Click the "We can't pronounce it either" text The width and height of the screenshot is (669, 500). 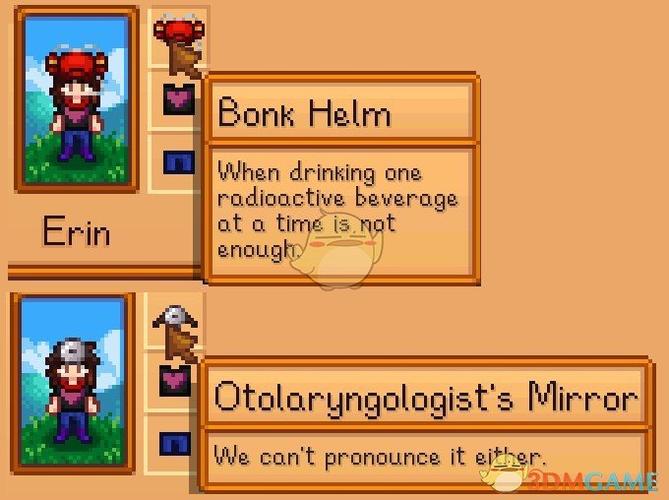[379, 456]
